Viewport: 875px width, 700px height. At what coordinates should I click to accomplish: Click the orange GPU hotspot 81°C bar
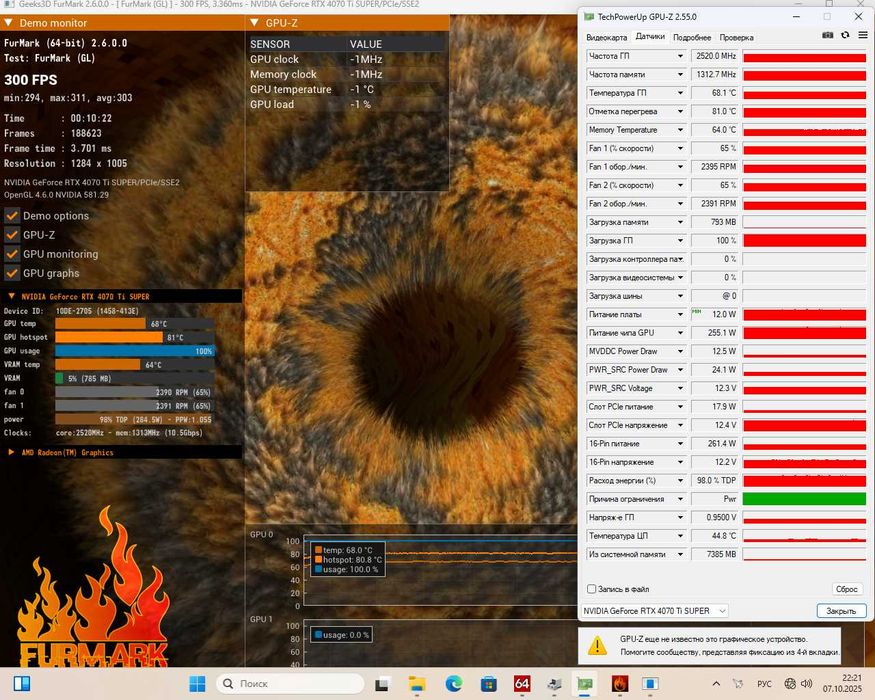point(109,337)
